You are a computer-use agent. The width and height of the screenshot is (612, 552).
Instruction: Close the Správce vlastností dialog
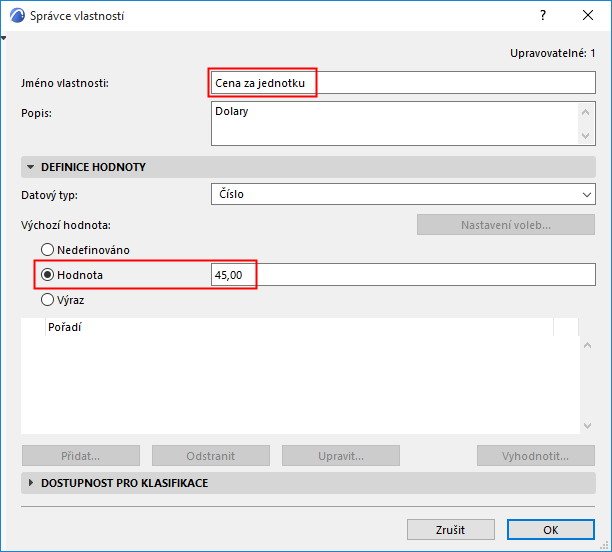tap(588, 16)
